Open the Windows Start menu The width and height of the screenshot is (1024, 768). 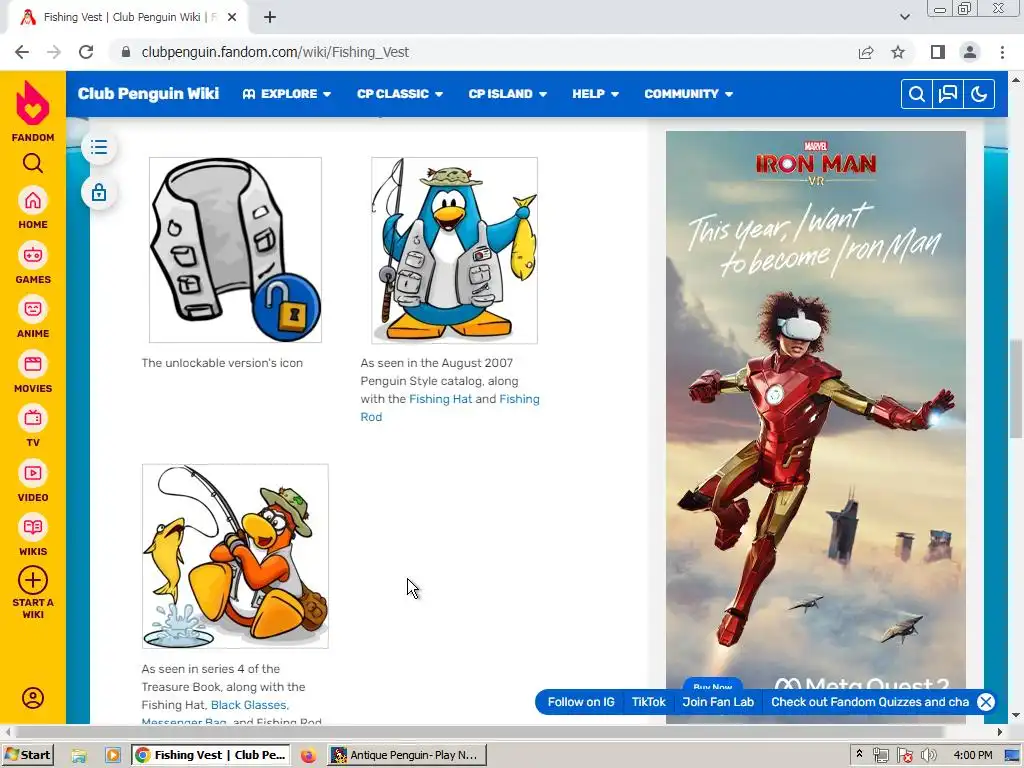click(28, 755)
